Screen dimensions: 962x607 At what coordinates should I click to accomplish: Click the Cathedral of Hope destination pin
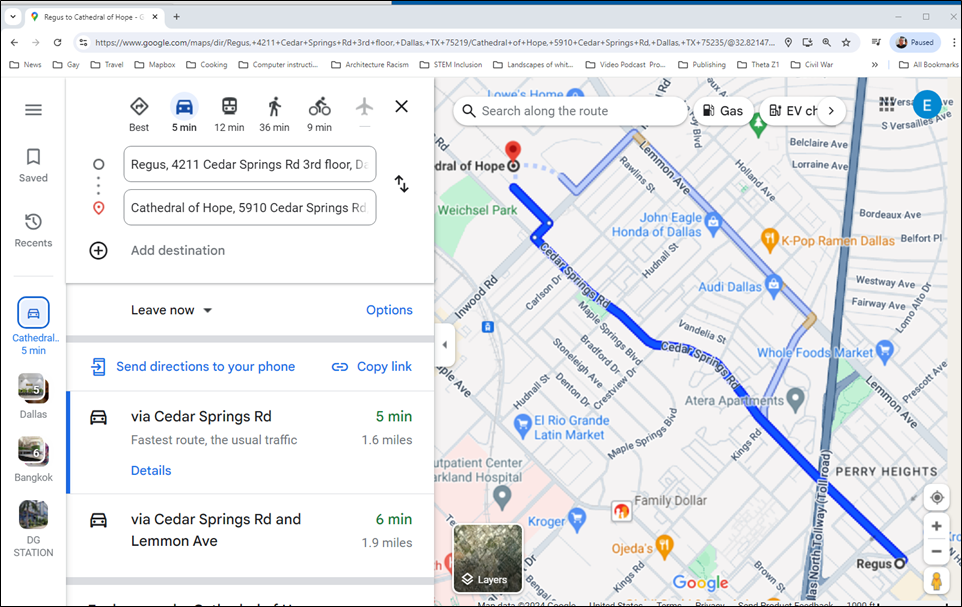(513, 151)
